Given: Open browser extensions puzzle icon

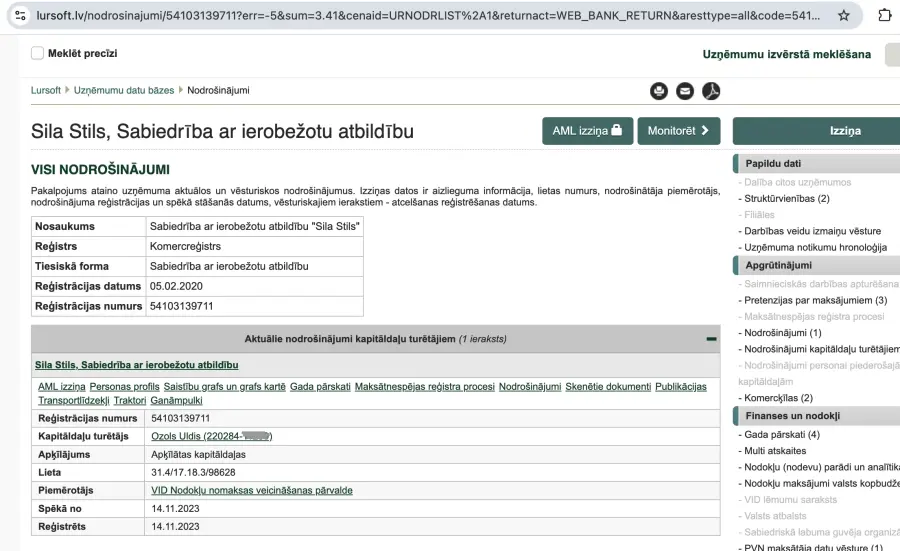Looking at the screenshot, I should [885, 15].
